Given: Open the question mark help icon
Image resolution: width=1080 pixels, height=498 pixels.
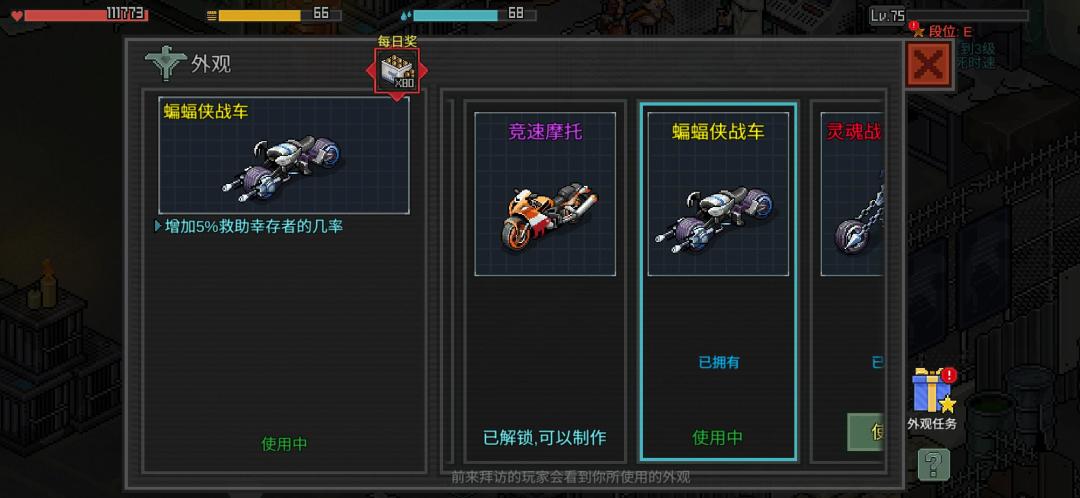Looking at the screenshot, I should (x=933, y=464).
